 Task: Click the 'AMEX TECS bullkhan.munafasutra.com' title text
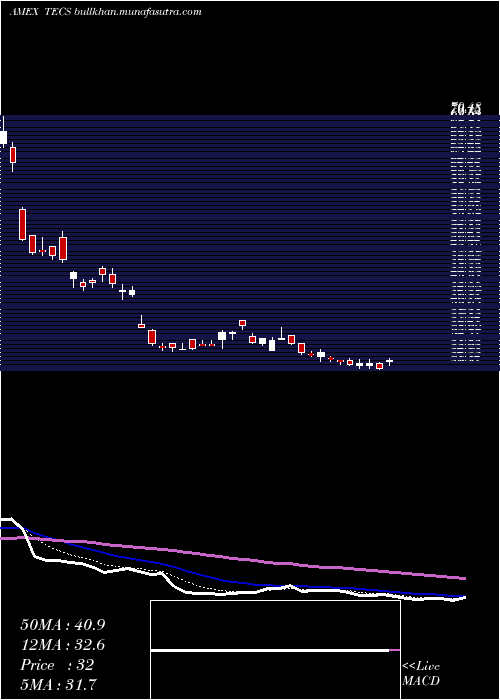click(x=105, y=12)
